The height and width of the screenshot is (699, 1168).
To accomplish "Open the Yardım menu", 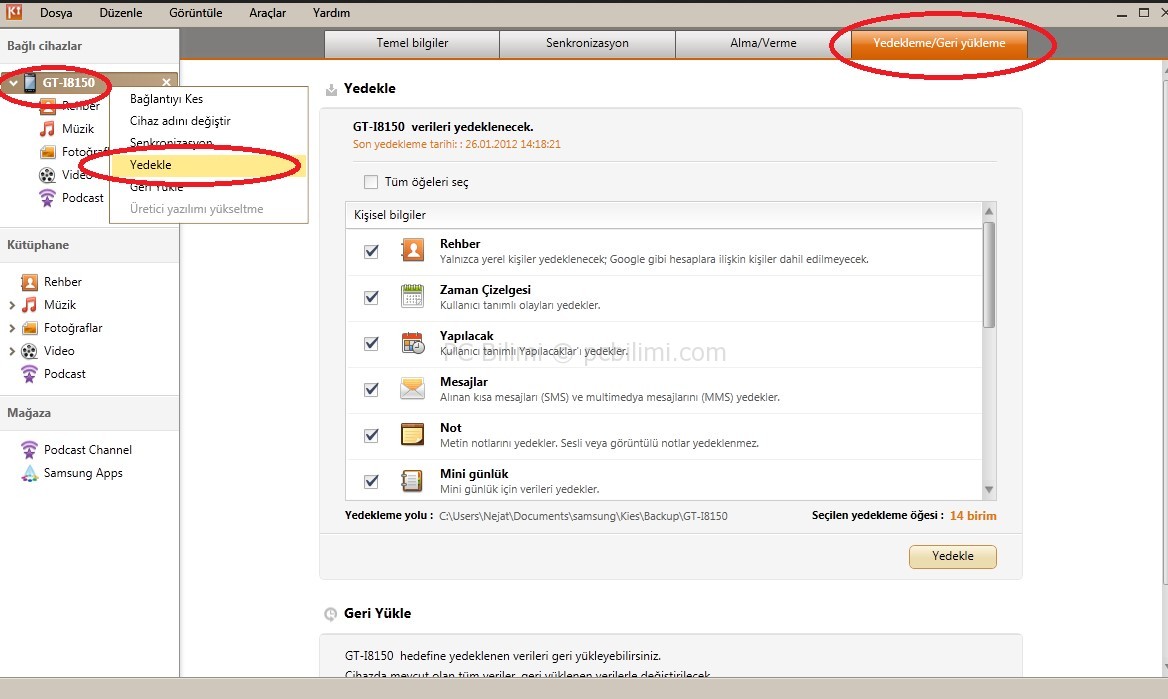I will pyautogui.click(x=331, y=13).
